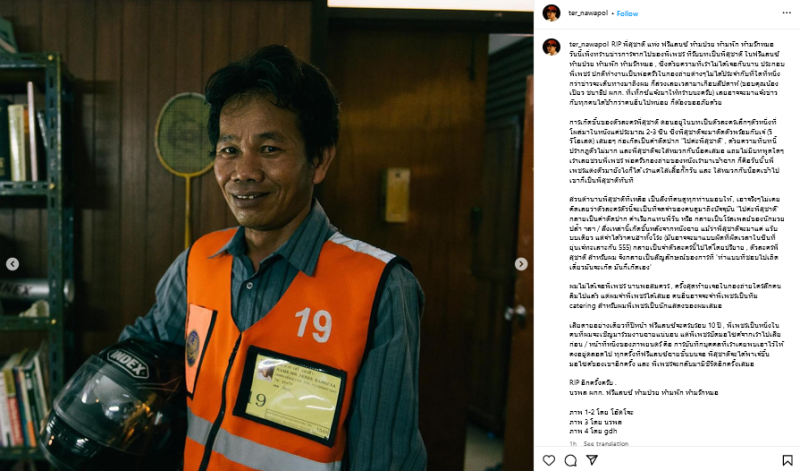Open the comment bubble icon
The image size is (800, 471).
(x=570, y=460)
